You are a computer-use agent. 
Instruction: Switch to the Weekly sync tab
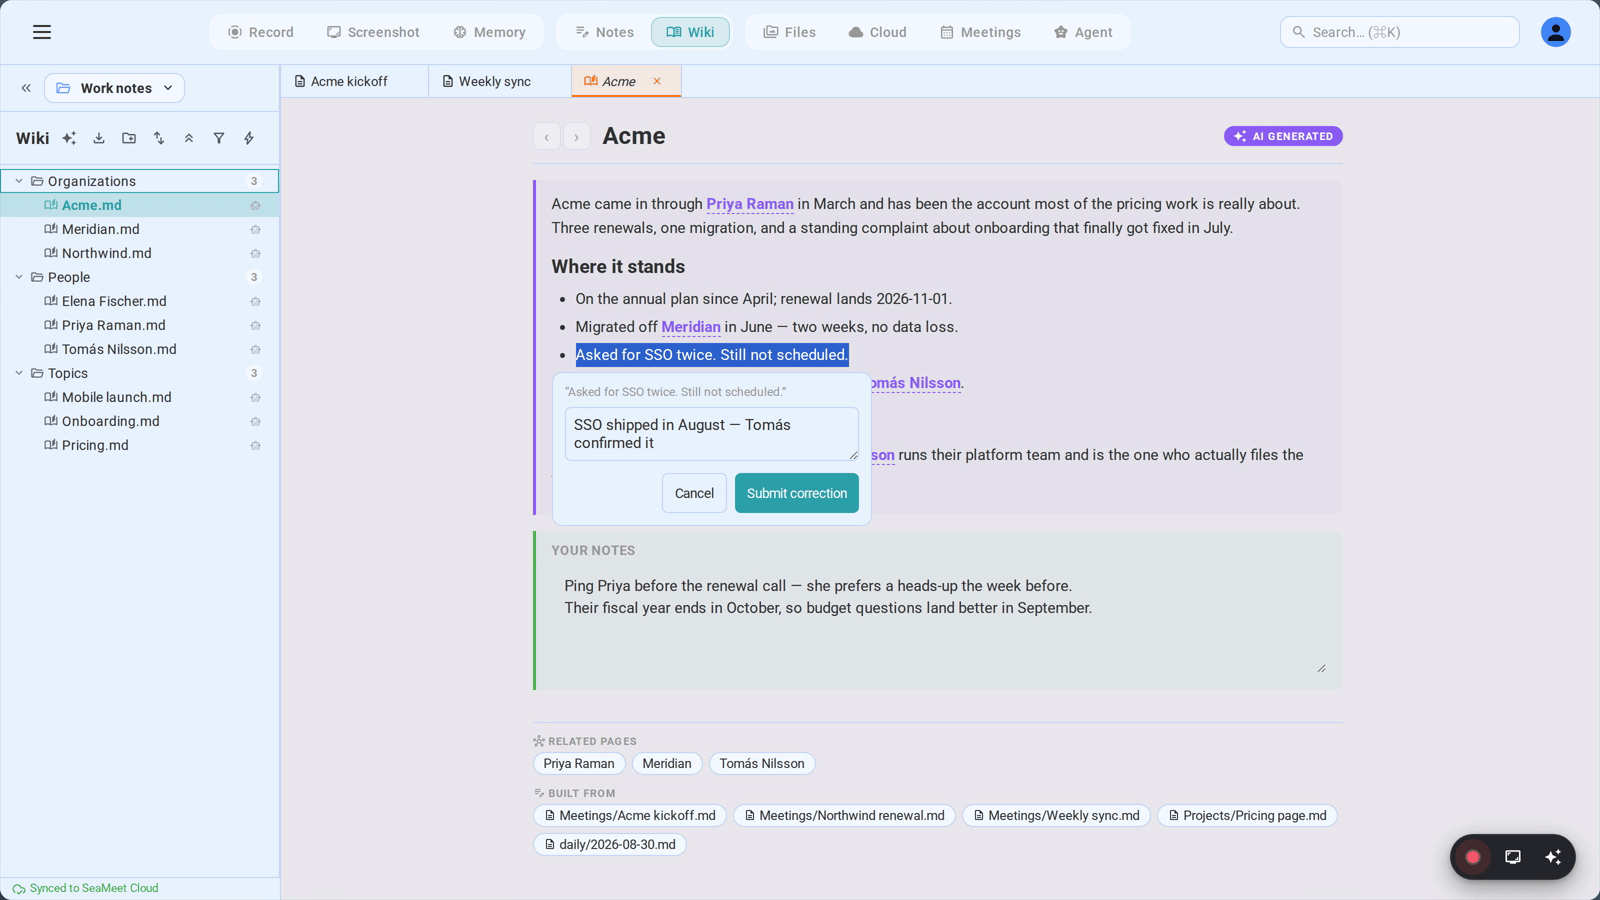point(499,81)
